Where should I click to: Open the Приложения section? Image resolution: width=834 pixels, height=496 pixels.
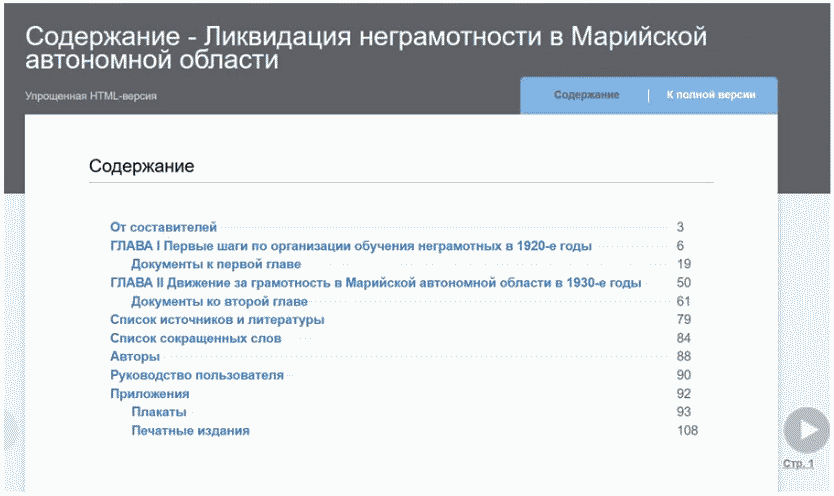(x=149, y=394)
